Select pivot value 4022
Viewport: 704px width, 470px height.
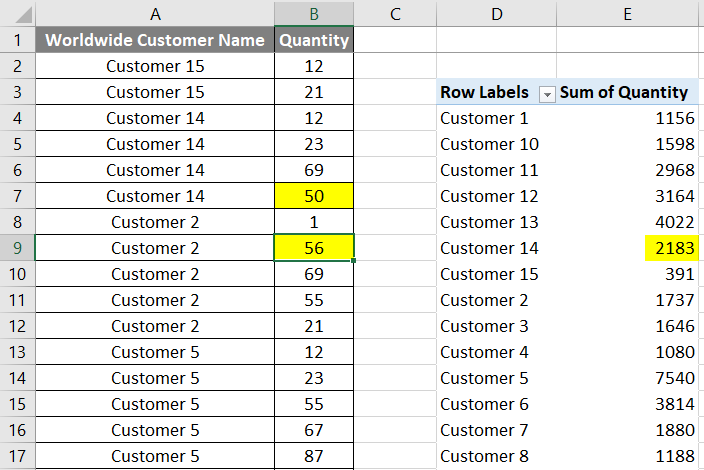(x=628, y=222)
